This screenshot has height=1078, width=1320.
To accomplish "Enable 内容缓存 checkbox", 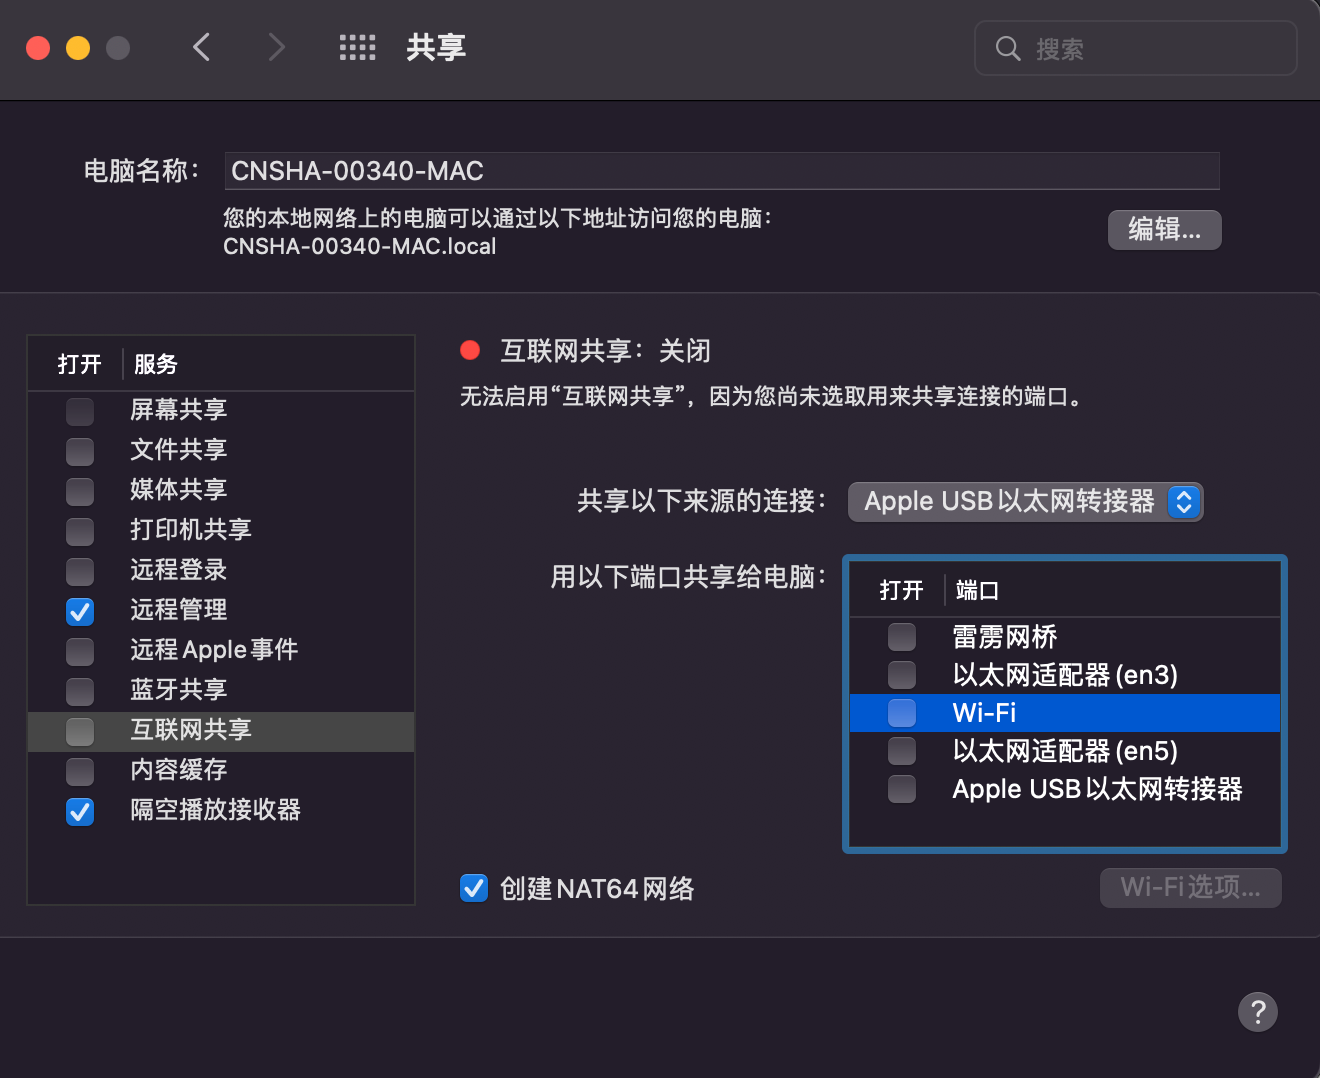I will point(80,771).
